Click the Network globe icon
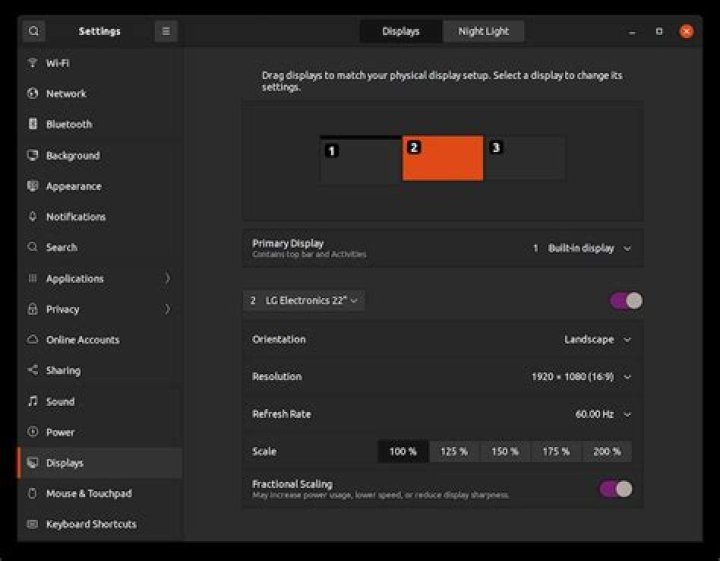Image resolution: width=720 pixels, height=561 pixels. (33, 93)
